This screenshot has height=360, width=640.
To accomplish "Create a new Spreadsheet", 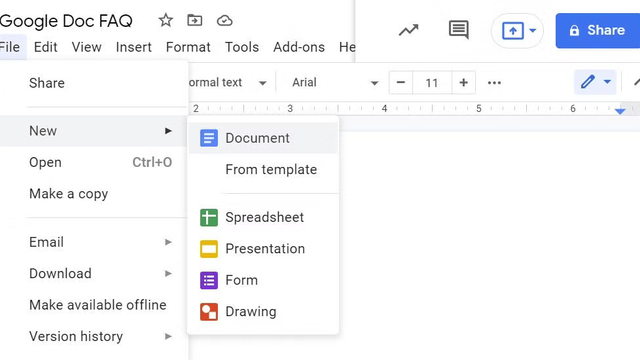I will (263, 217).
